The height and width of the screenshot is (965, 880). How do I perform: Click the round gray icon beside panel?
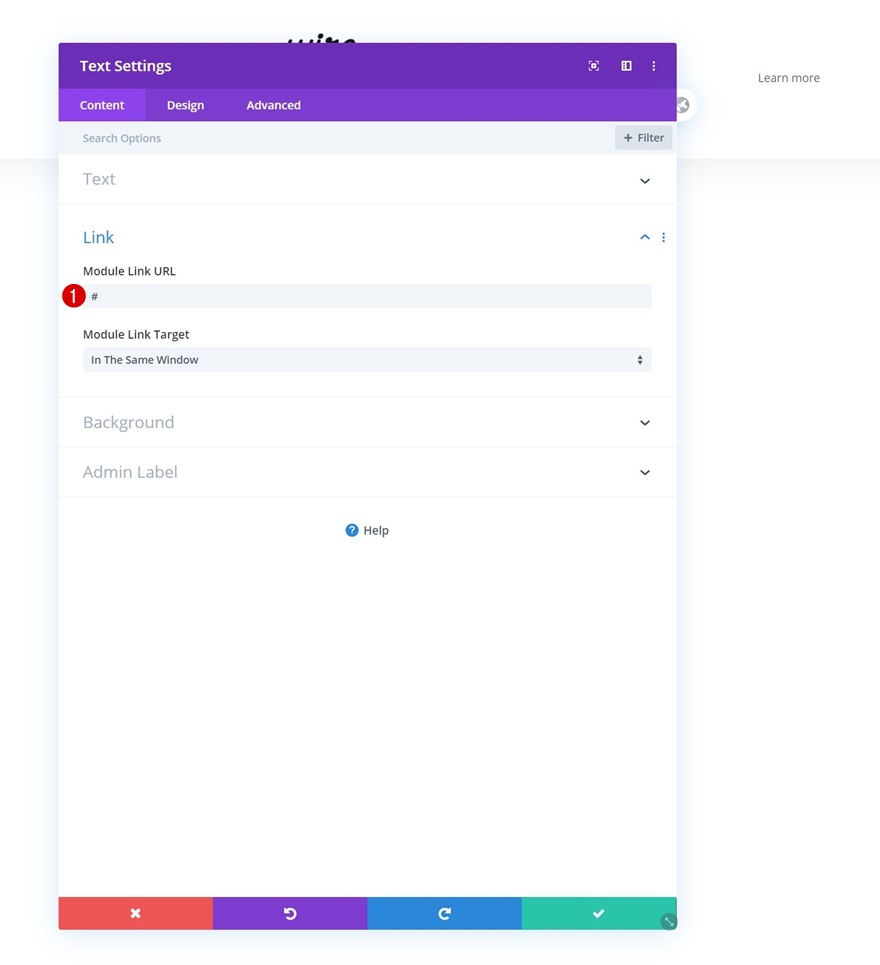point(682,105)
